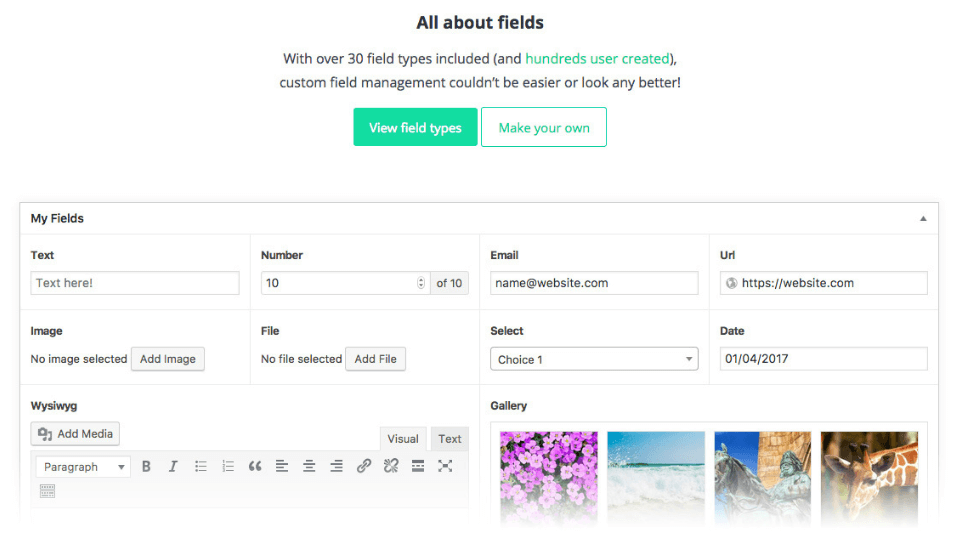960x540 pixels.
Task: Select the giraffe gallery thumbnail
Action: click(x=869, y=479)
